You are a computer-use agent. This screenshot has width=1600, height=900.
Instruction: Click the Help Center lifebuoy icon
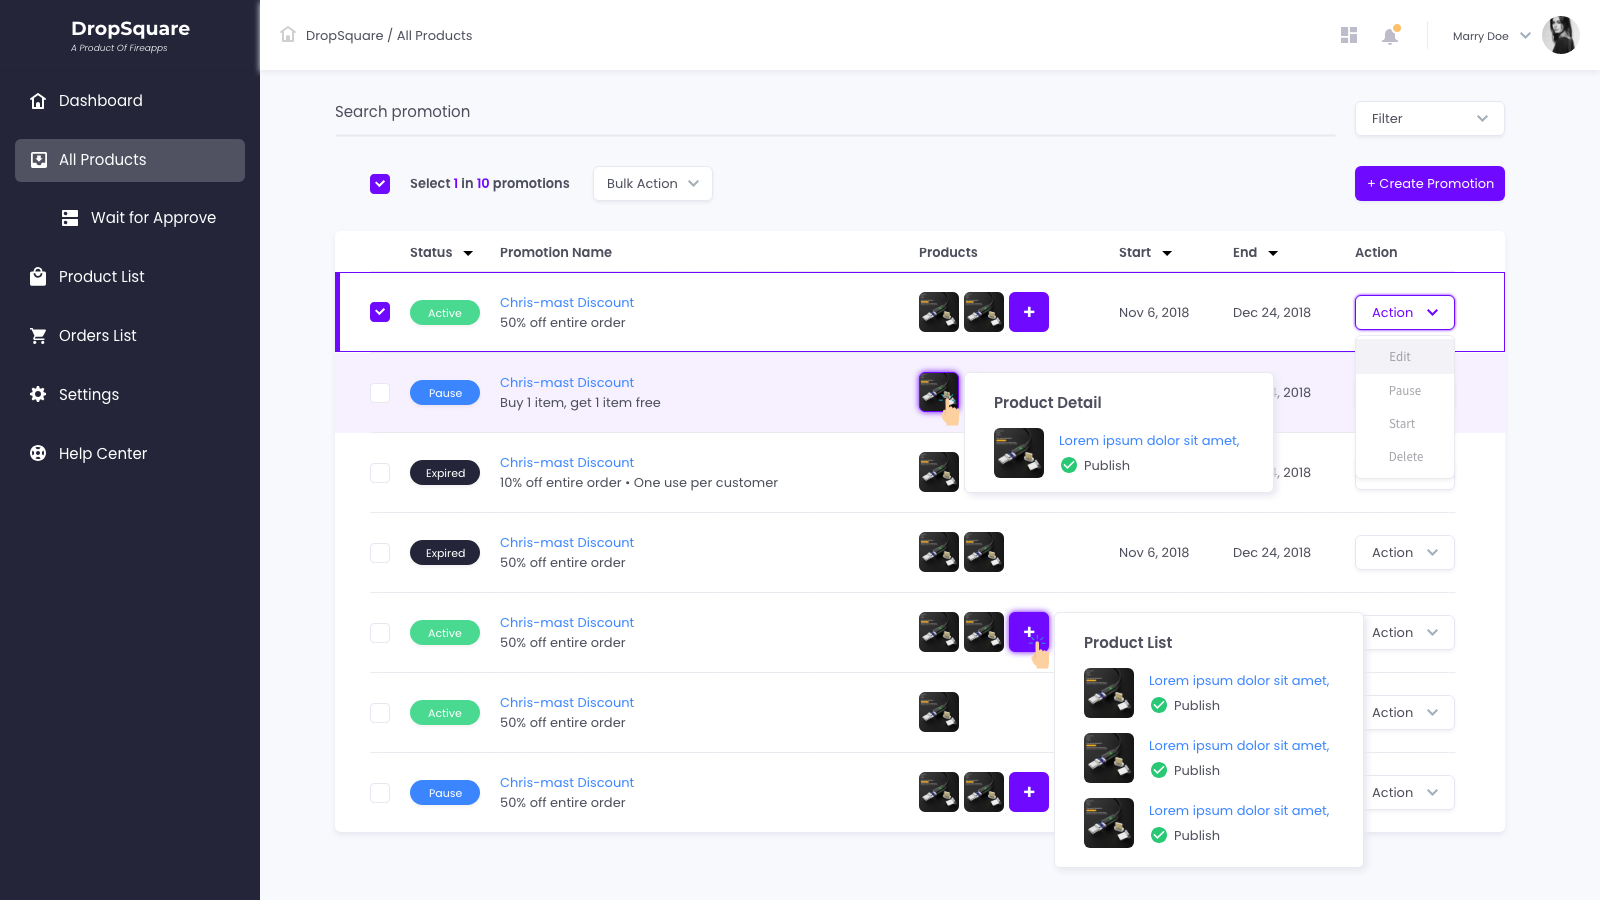(x=38, y=454)
